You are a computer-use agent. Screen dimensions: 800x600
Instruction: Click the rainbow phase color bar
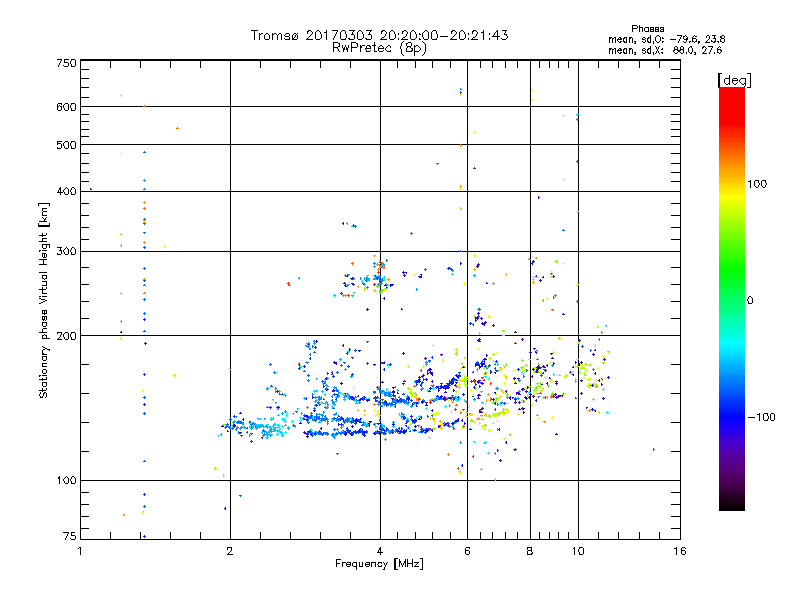click(732, 298)
